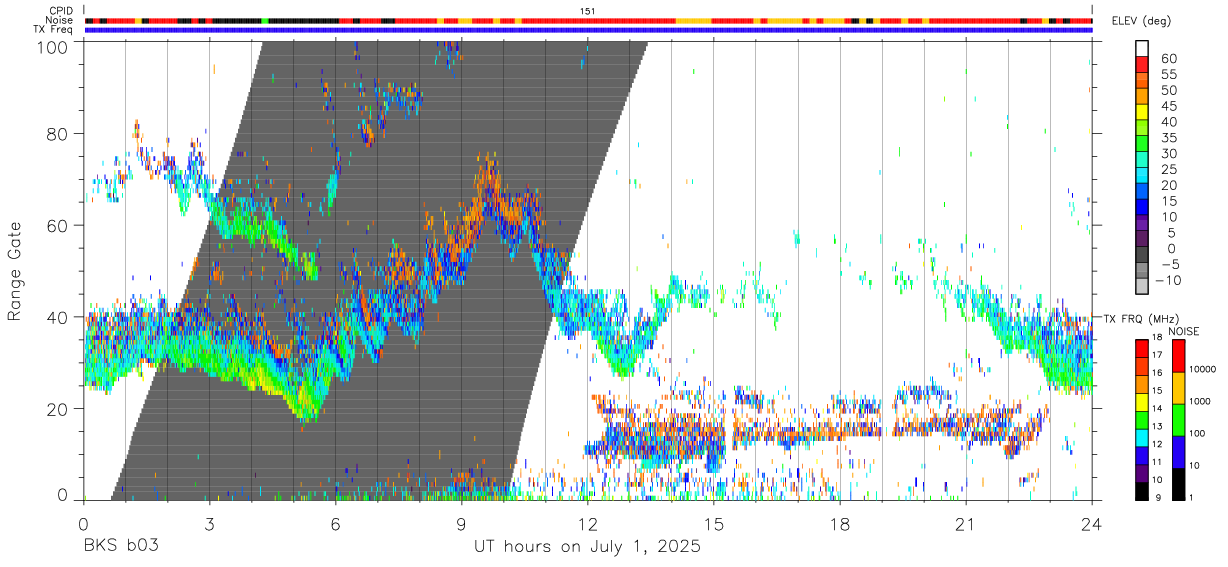
Task: Click the 20 tick on the Range Gate axis
Action: pos(59,408)
